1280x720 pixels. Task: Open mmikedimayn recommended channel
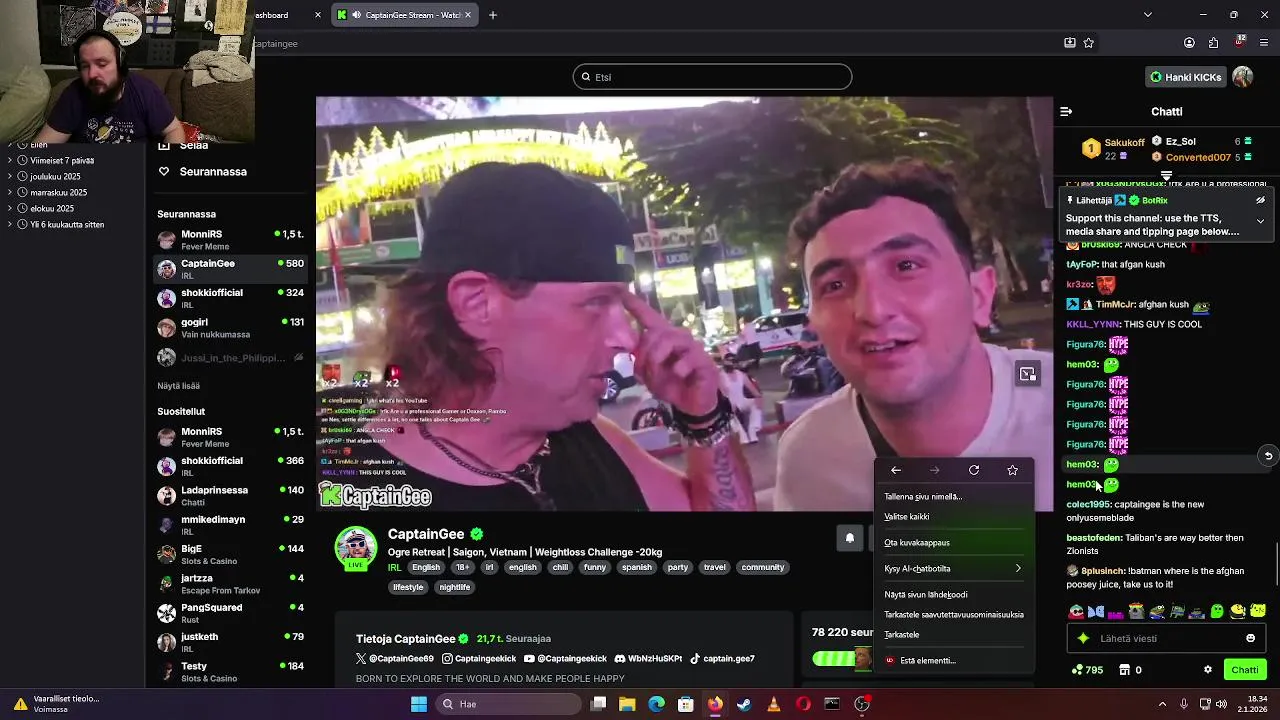pos(230,525)
